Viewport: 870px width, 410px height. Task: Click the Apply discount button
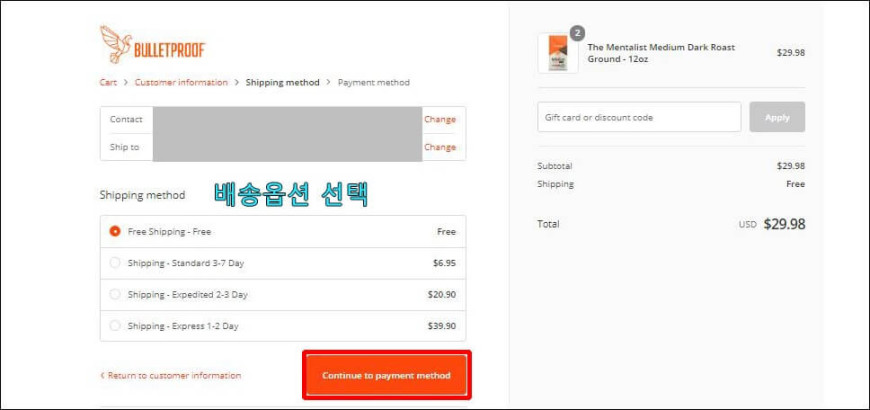pos(777,117)
